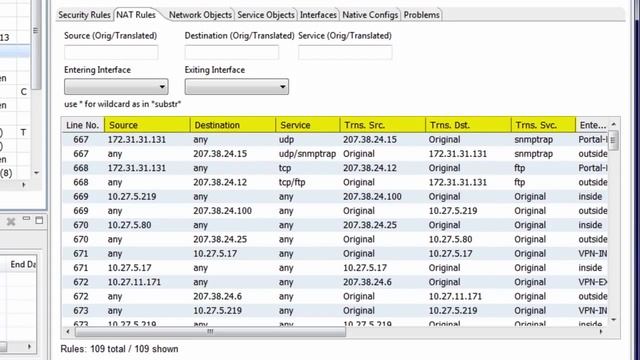Select translated destination 10.27.5.80

(450, 240)
